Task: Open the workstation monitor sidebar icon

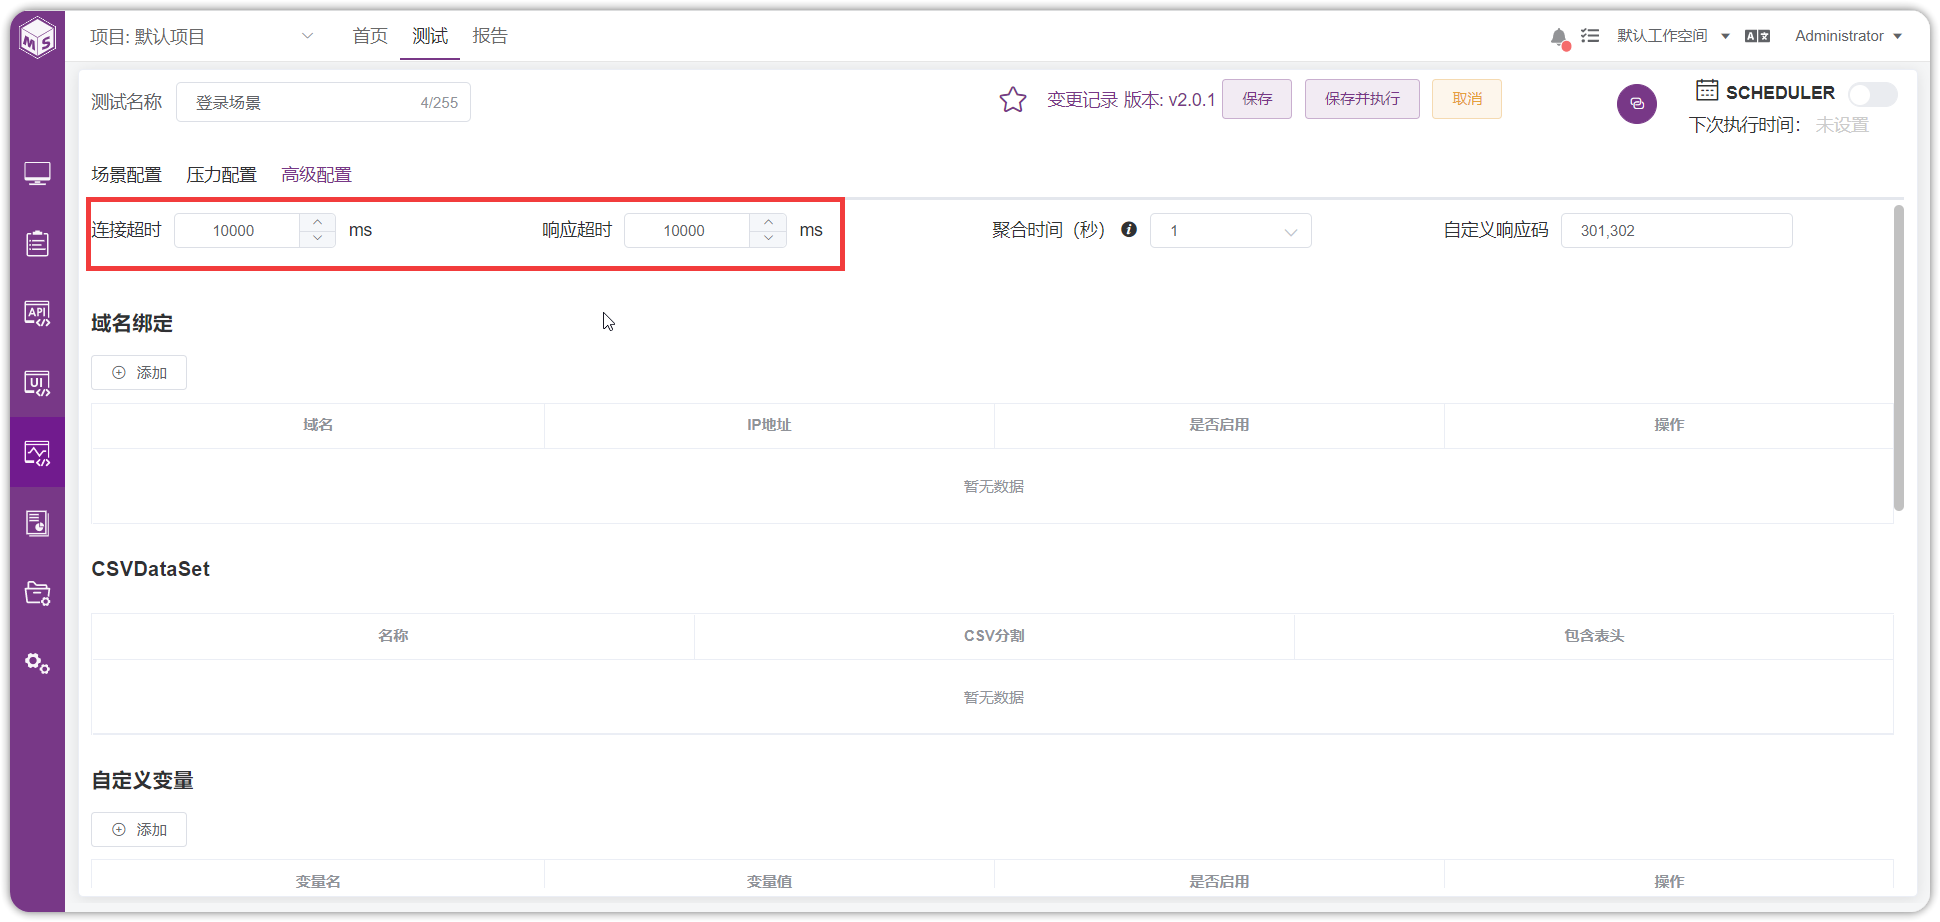Action: [x=37, y=174]
